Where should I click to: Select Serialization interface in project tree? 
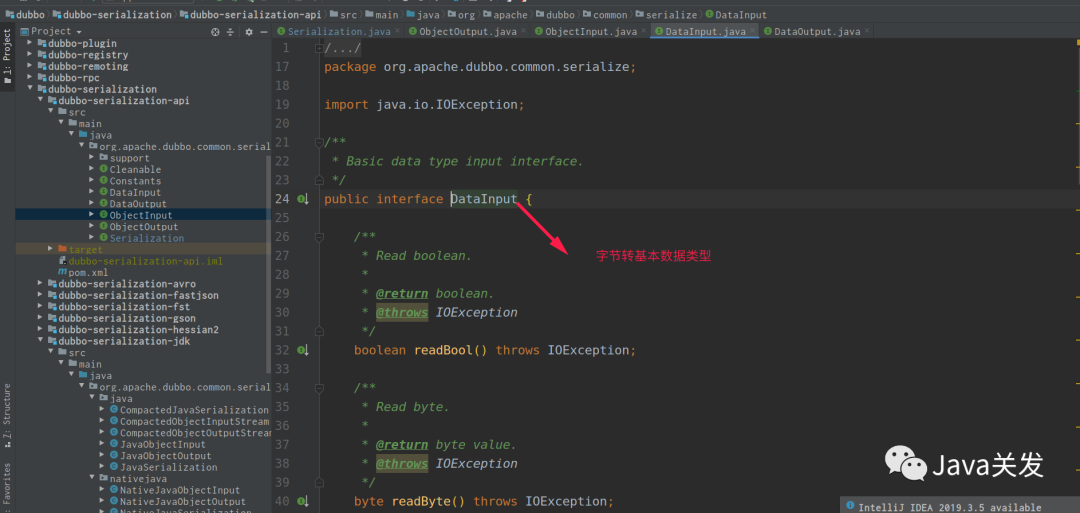pyautogui.click(x=141, y=238)
